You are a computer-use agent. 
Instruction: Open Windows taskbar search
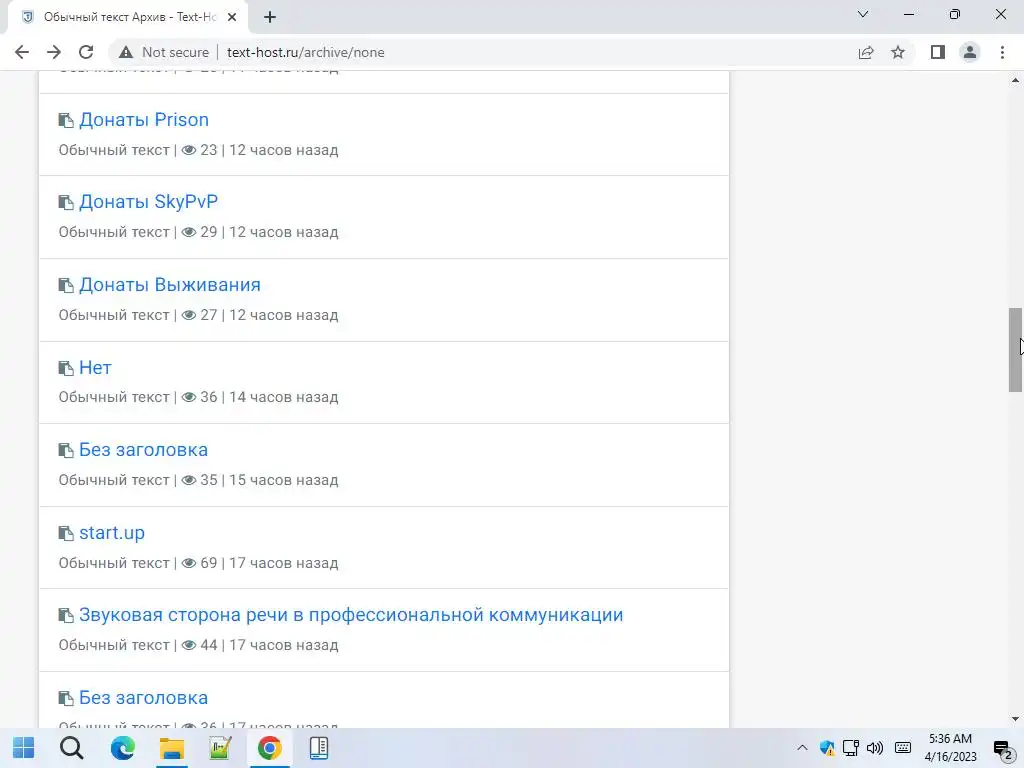pos(72,748)
